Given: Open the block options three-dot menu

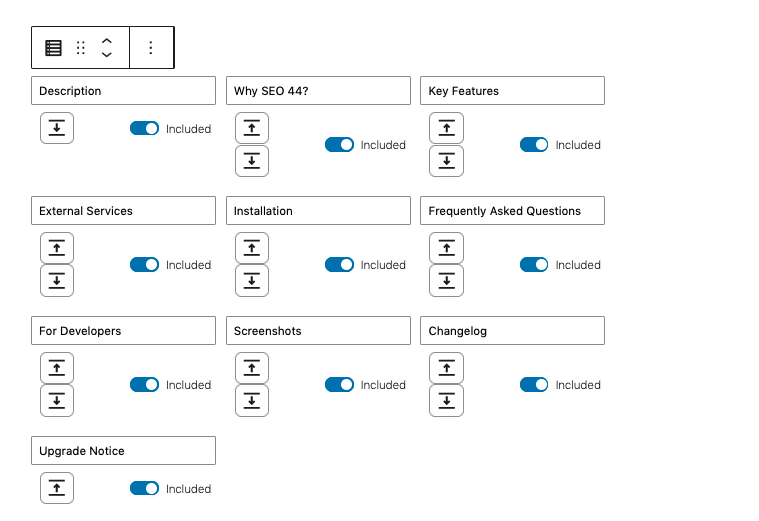Looking at the screenshot, I should click(151, 48).
